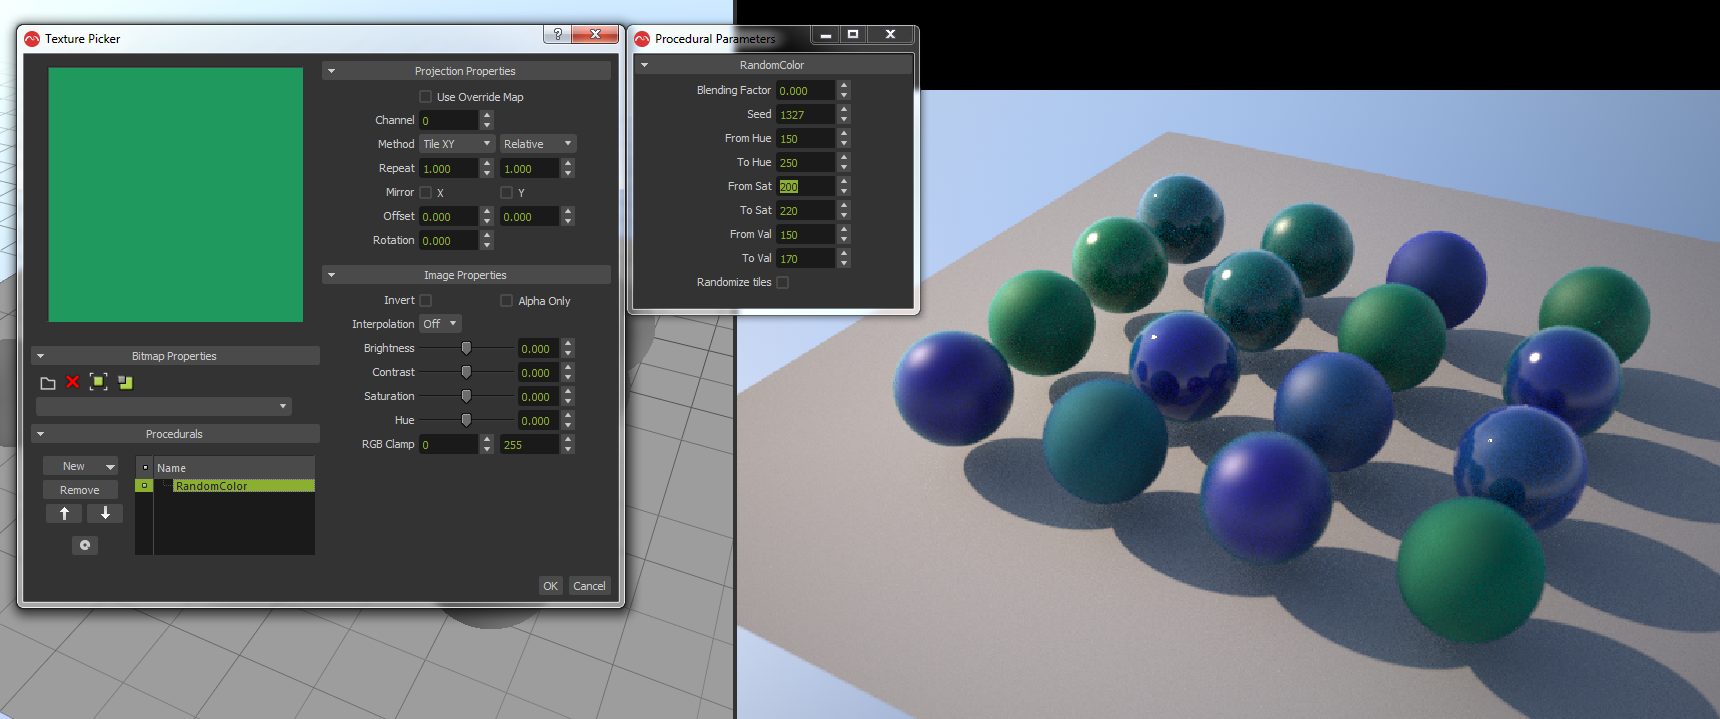
Task: Click the red X remove bitmap icon
Action: coord(72,382)
